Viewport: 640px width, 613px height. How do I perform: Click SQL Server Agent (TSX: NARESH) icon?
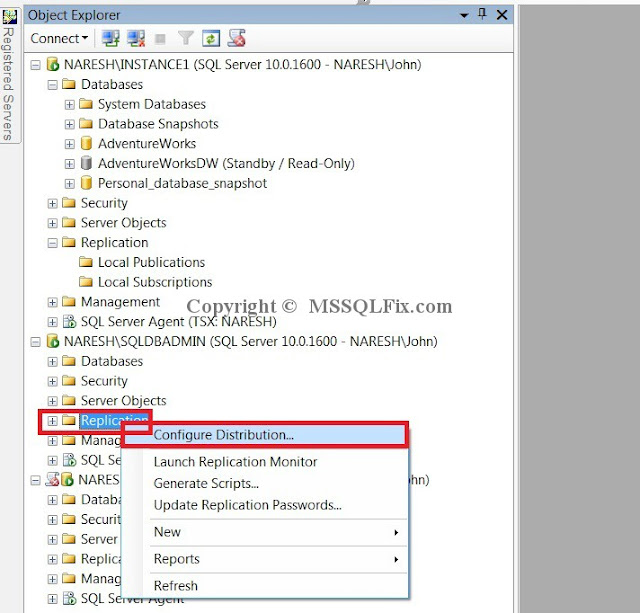tap(69, 322)
